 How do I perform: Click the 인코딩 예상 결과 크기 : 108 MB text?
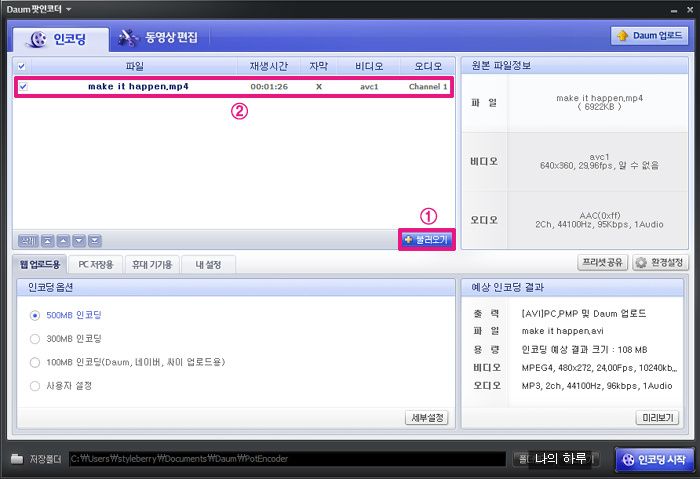pyautogui.click(x=584, y=350)
